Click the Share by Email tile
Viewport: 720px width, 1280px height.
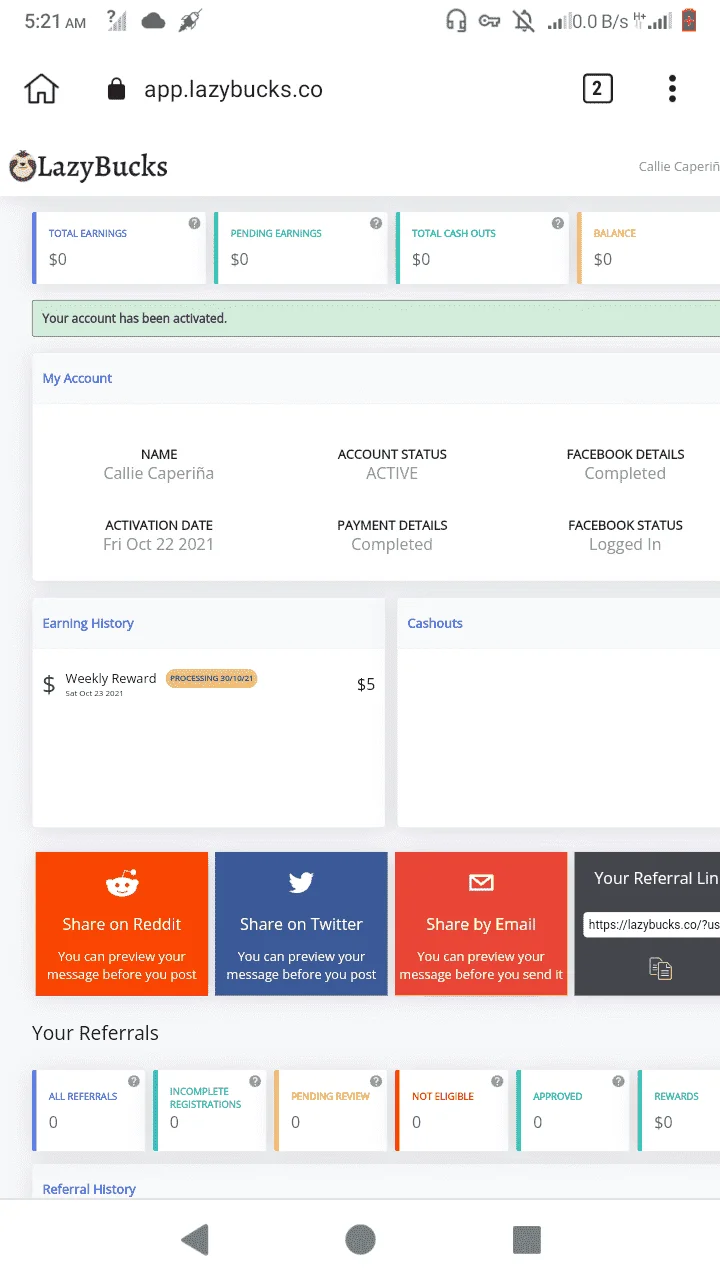481,924
